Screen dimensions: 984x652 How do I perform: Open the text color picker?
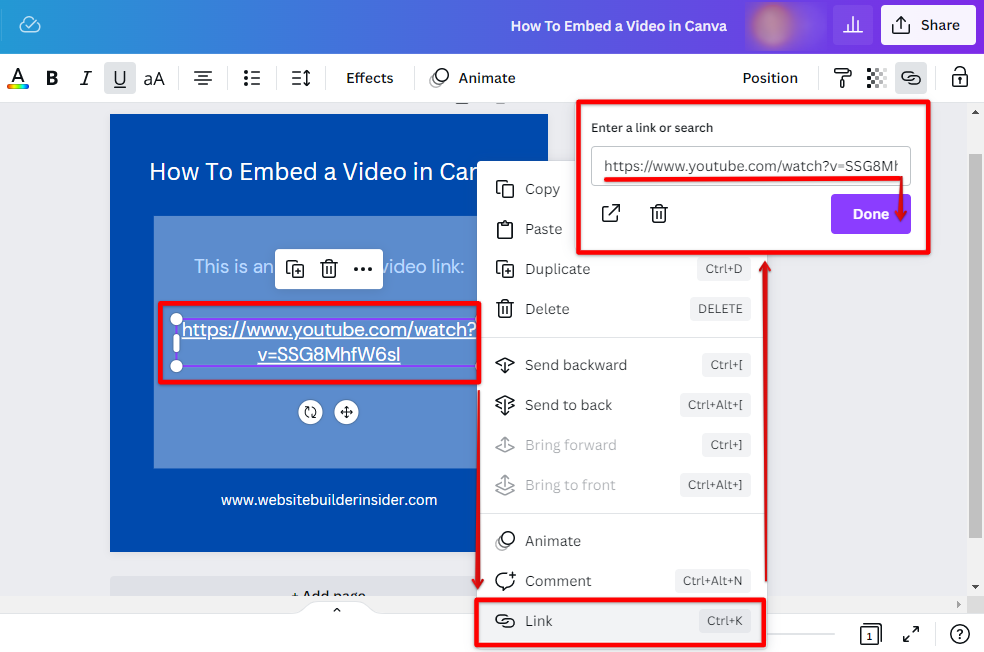coord(18,78)
